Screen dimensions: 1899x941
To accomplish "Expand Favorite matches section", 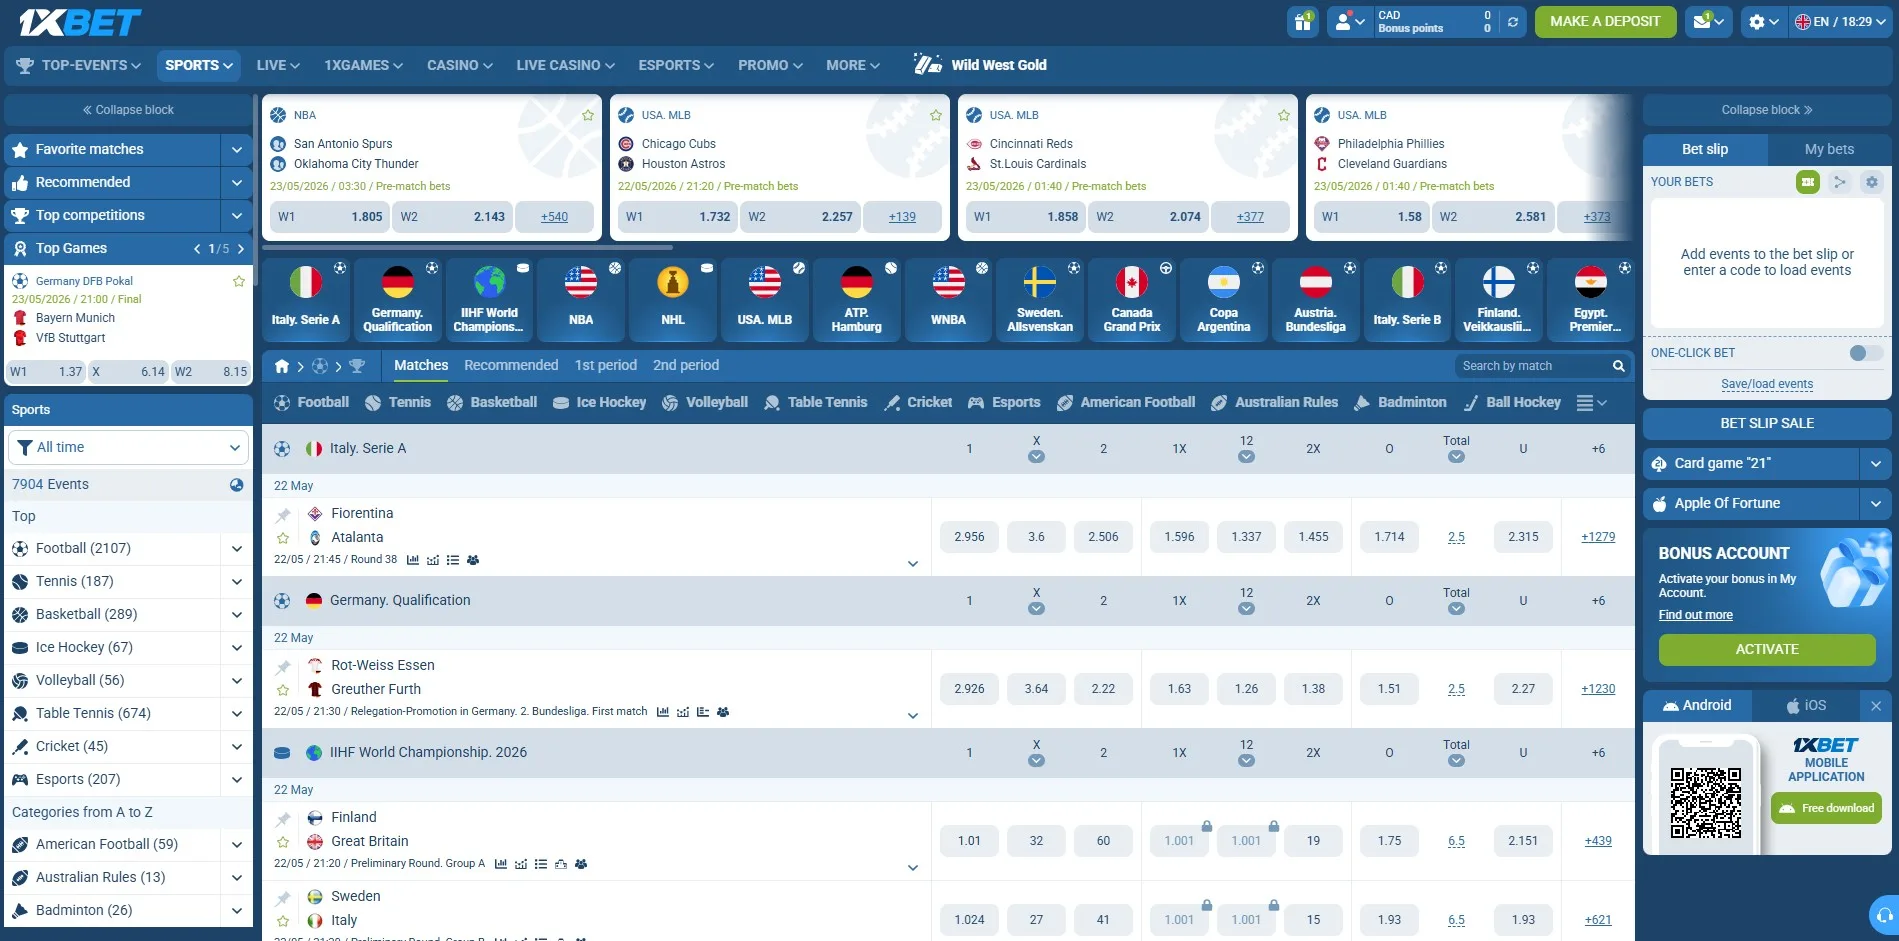I will pyautogui.click(x=236, y=150).
